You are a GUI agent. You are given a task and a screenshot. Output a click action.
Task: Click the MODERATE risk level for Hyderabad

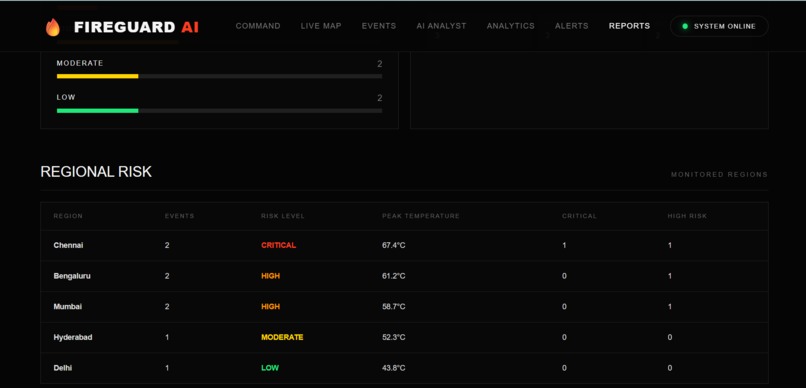click(x=282, y=337)
